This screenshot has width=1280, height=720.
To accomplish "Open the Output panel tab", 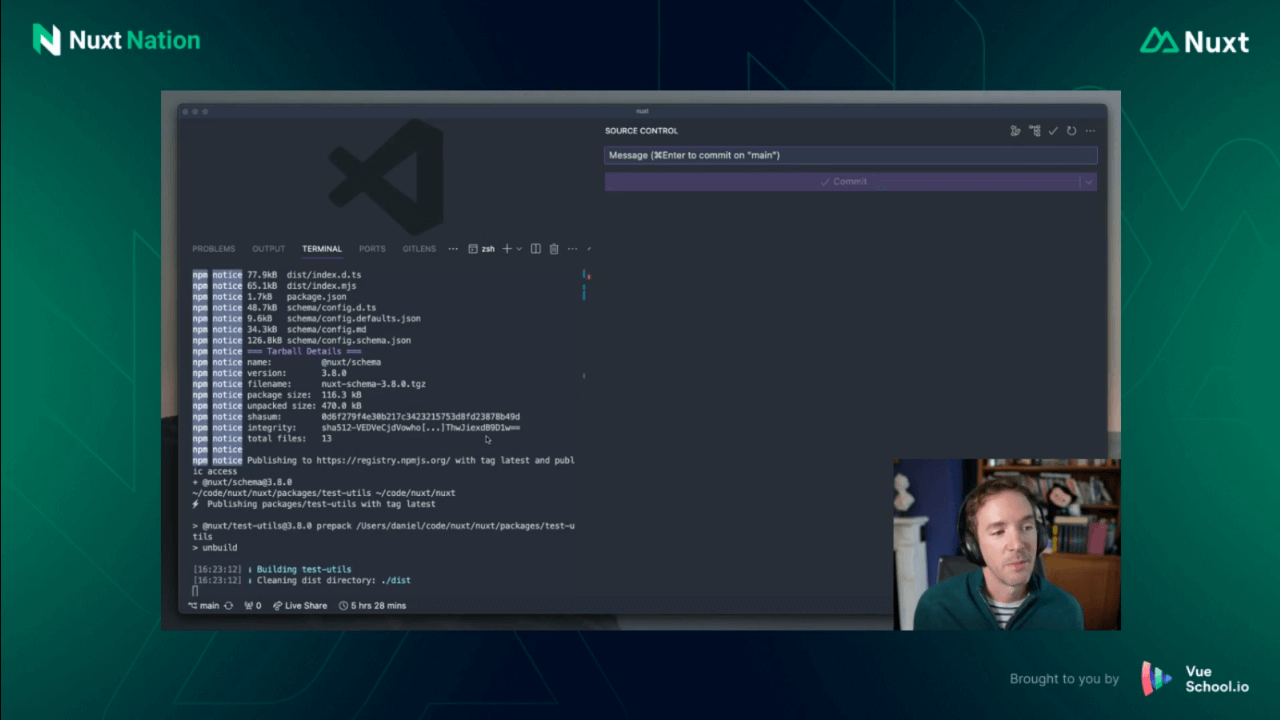I will (268, 249).
